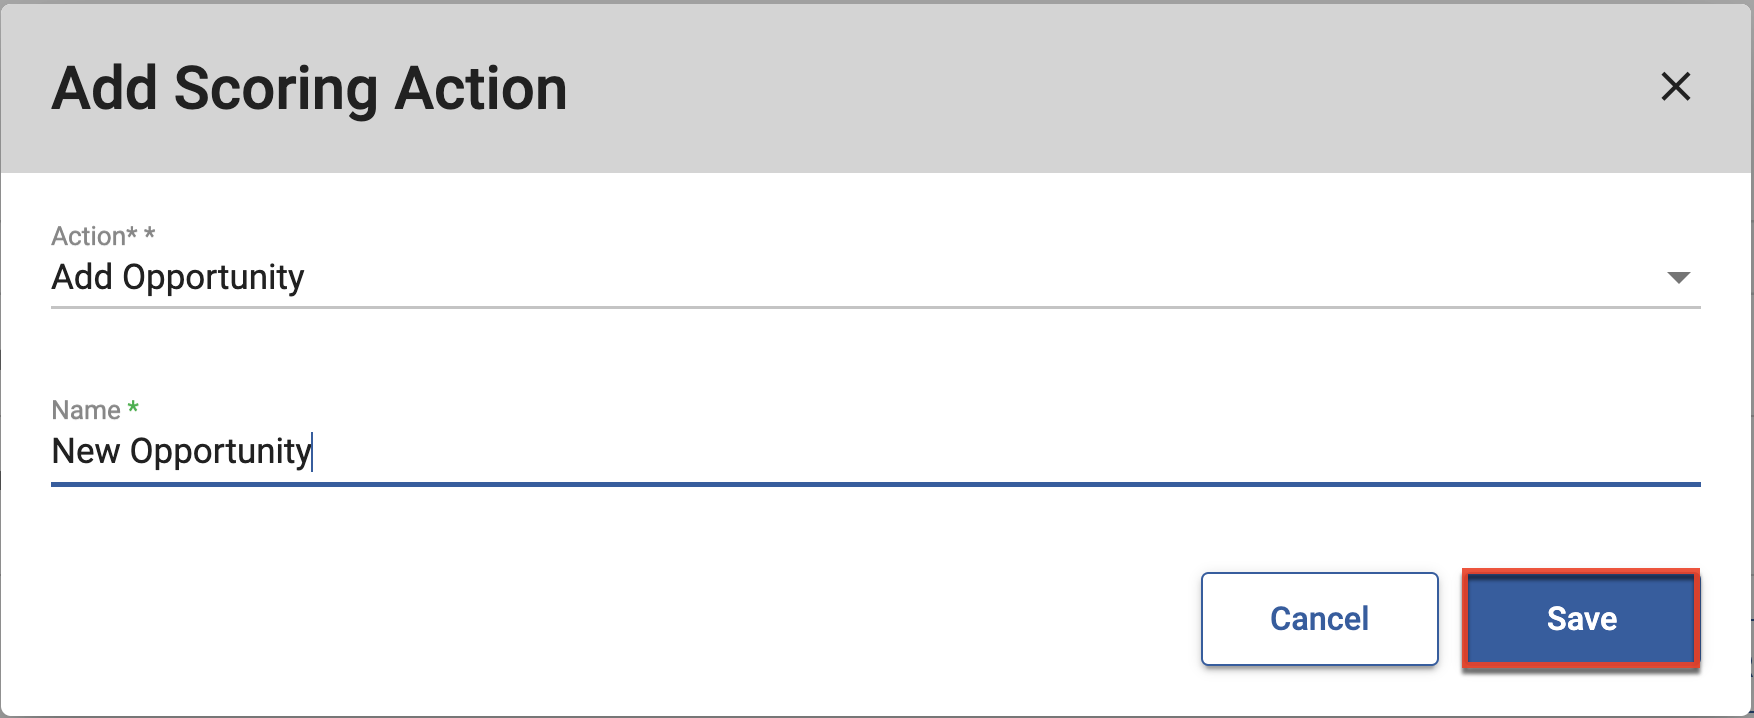Click blank area left of Cancel button
Screen dimensions: 1754x718
point(600,619)
